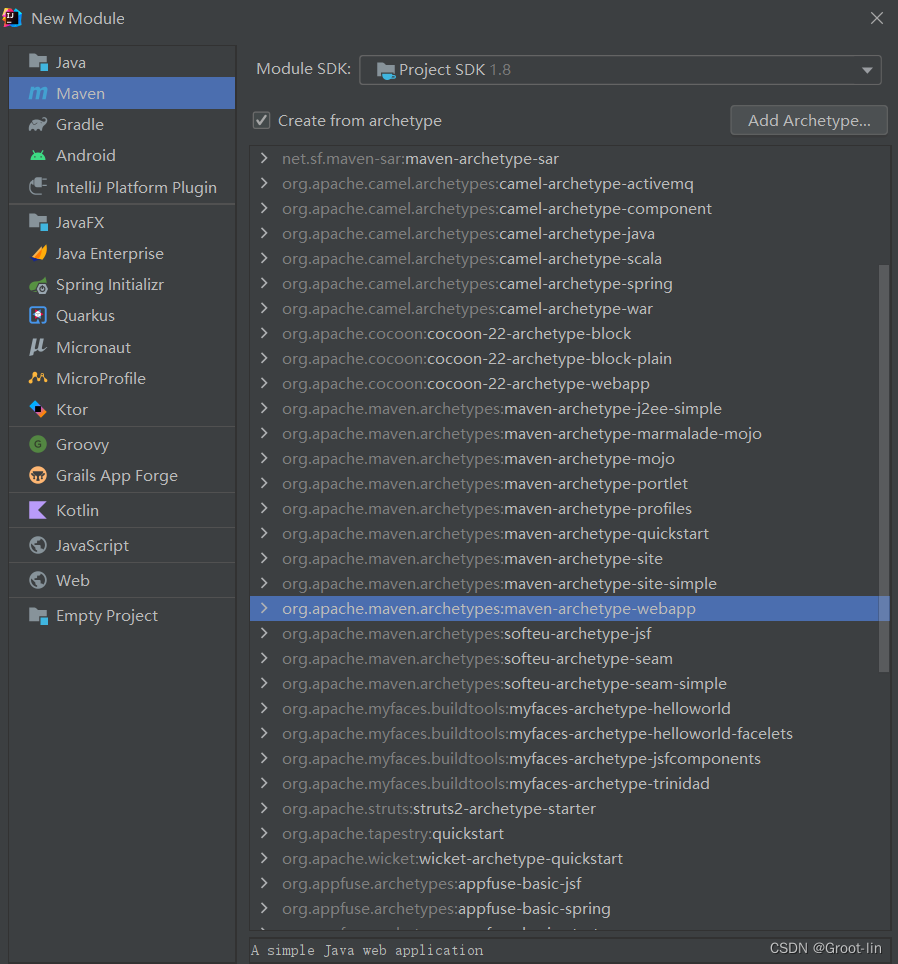Expand maven-archetype-mojo node
Screen dimensions: 898x964
(264, 459)
